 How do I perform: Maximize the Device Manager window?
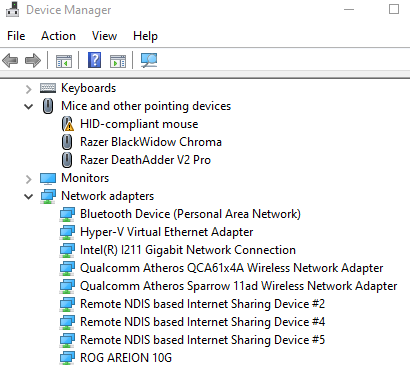tap(394, 9)
